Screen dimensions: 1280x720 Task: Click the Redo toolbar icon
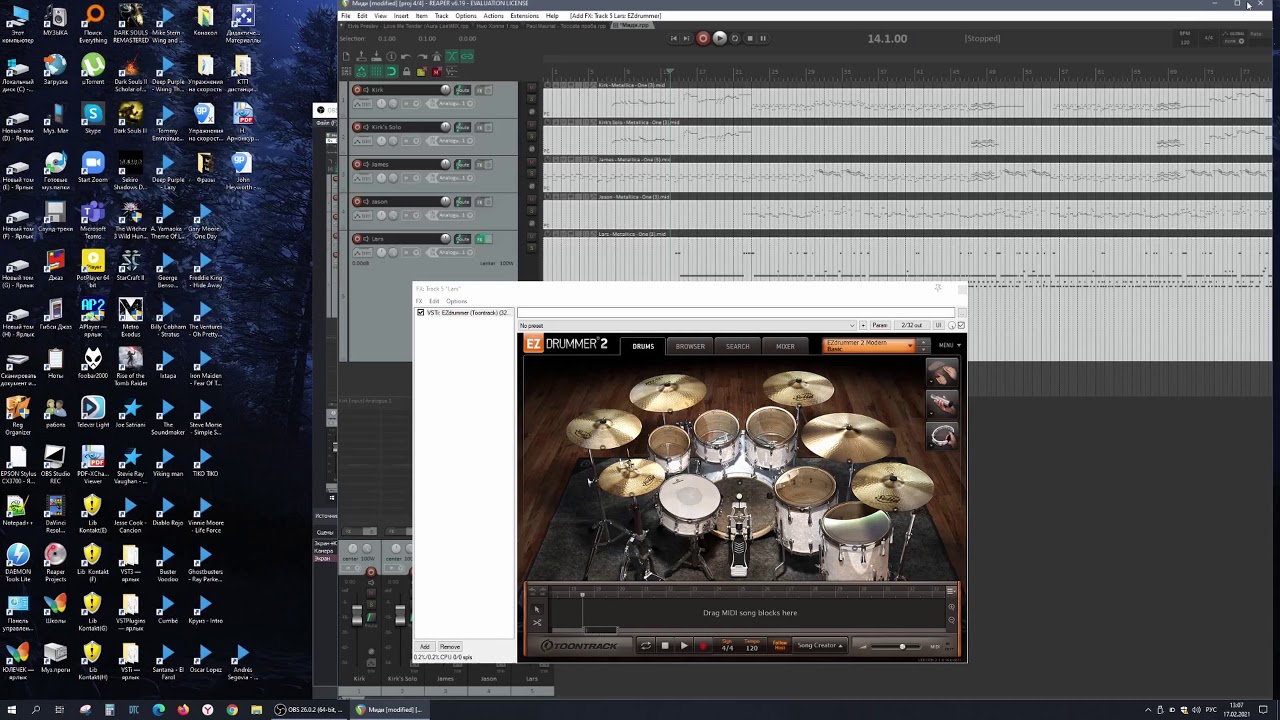(x=422, y=56)
